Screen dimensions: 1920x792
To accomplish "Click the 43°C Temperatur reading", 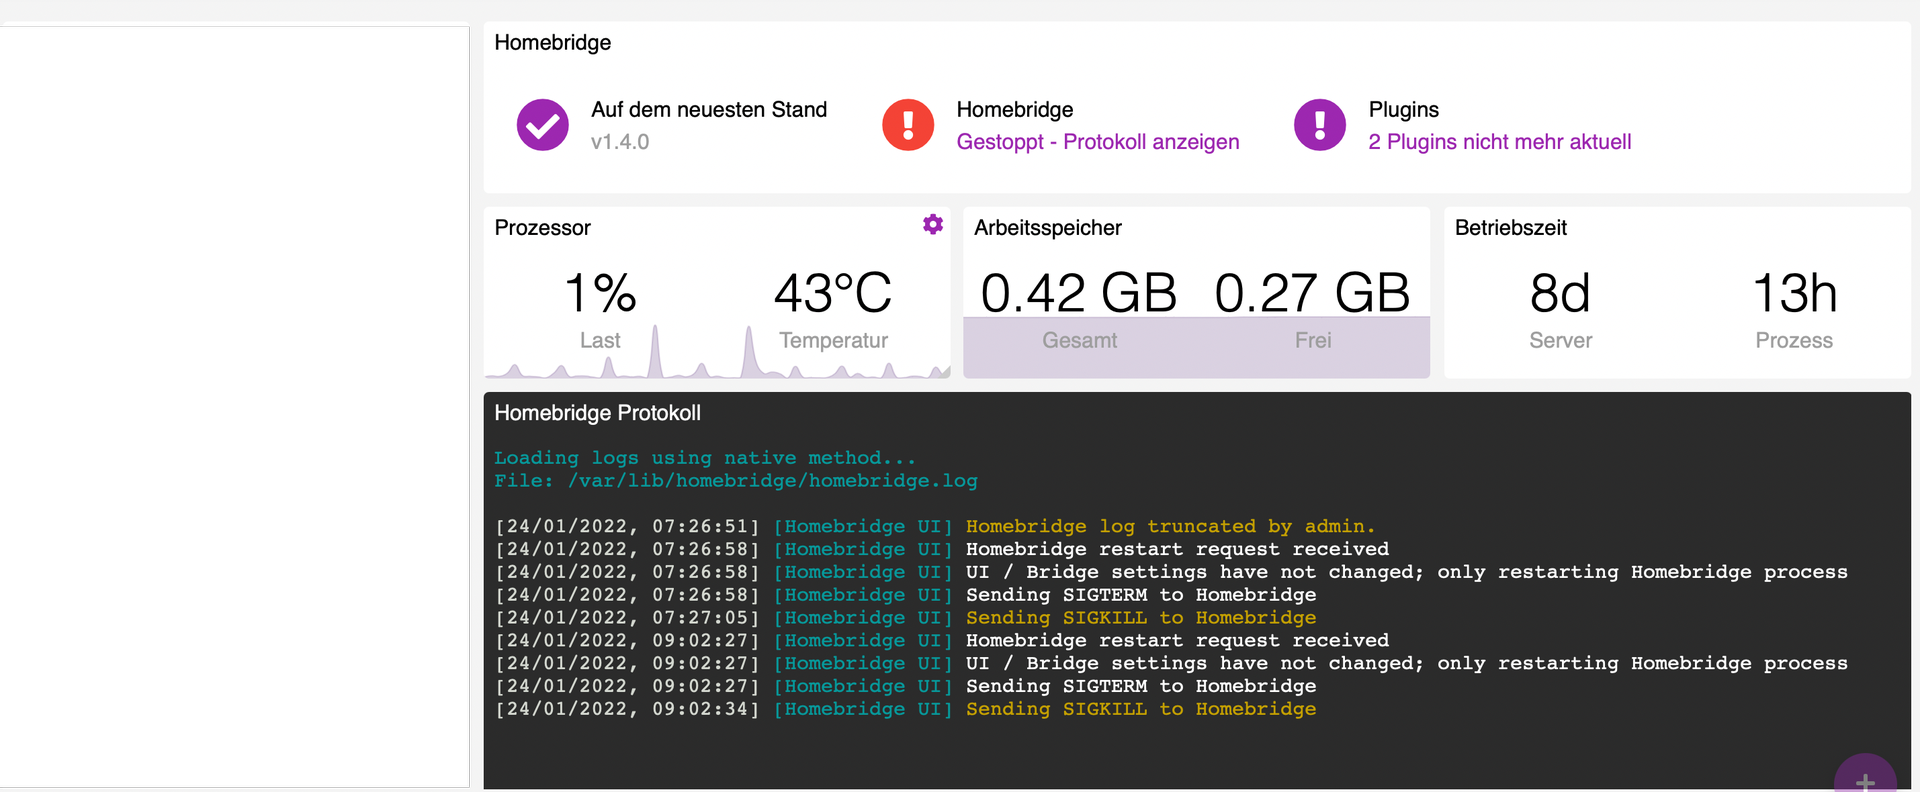I will (833, 294).
